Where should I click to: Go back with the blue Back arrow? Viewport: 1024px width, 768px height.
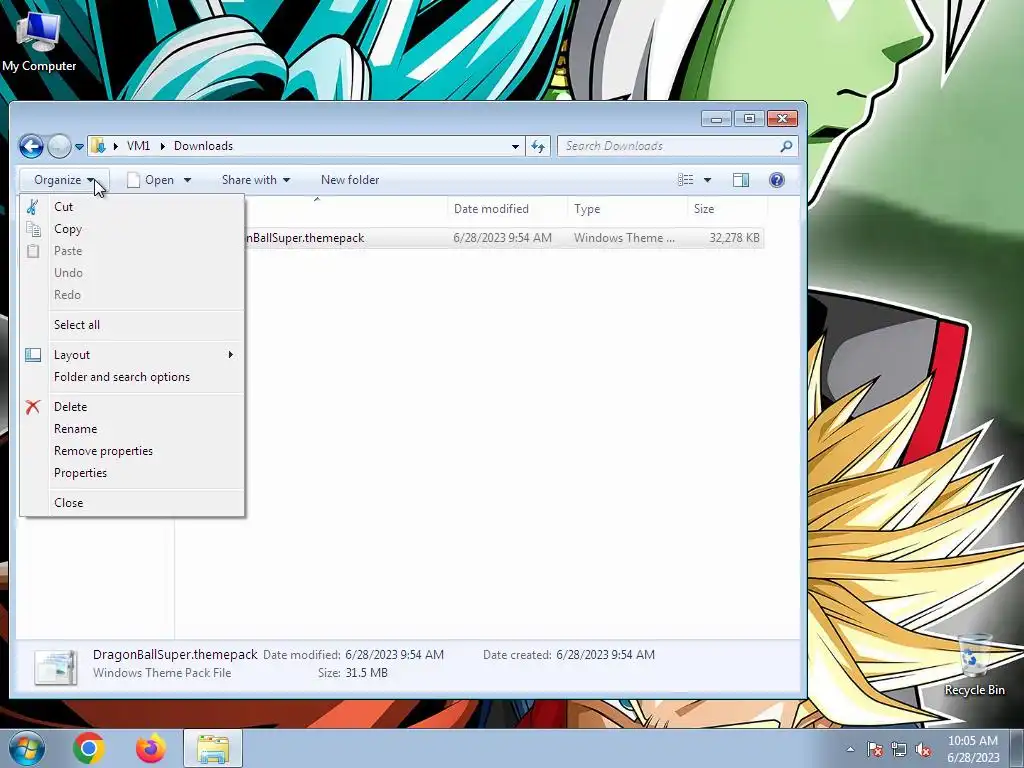31,146
